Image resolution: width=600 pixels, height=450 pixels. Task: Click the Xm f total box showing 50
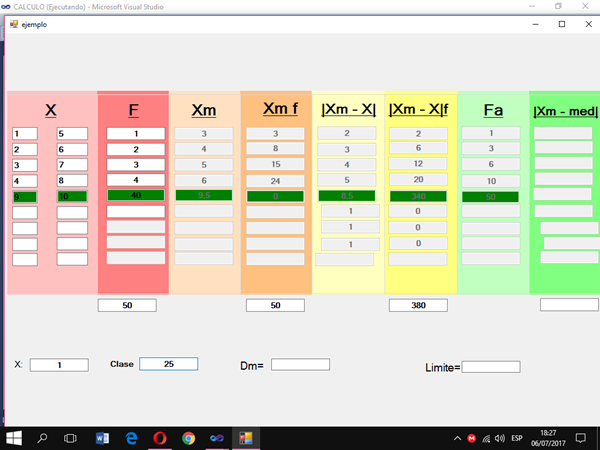point(276,305)
